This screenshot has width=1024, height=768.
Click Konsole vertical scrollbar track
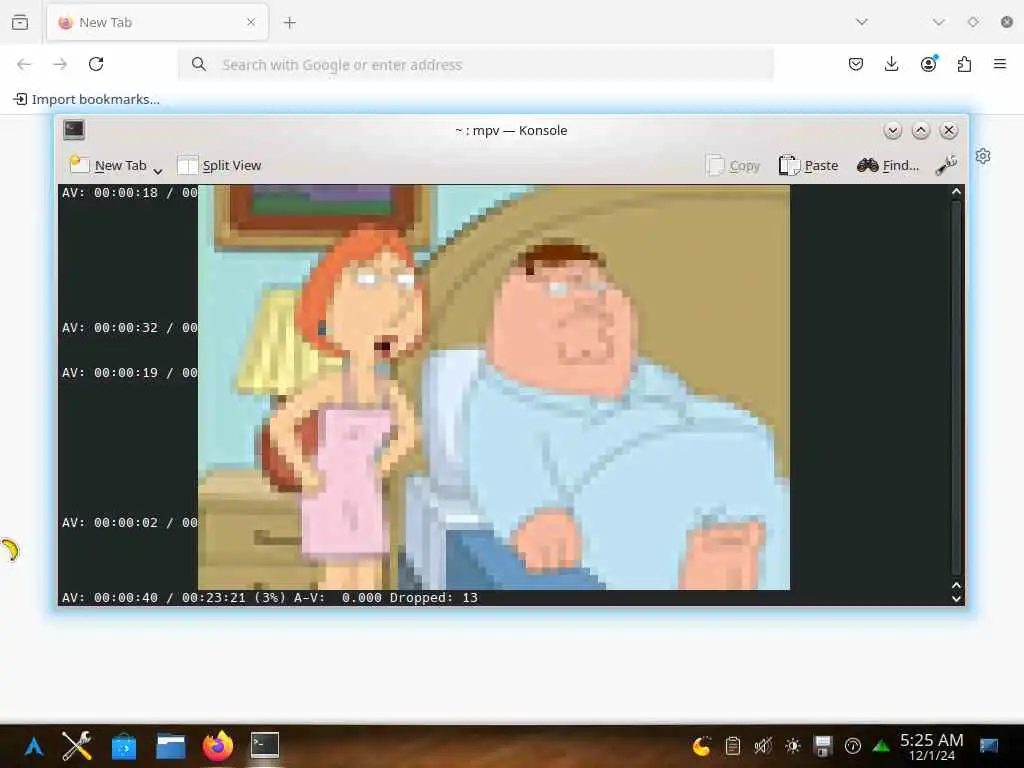point(957,388)
